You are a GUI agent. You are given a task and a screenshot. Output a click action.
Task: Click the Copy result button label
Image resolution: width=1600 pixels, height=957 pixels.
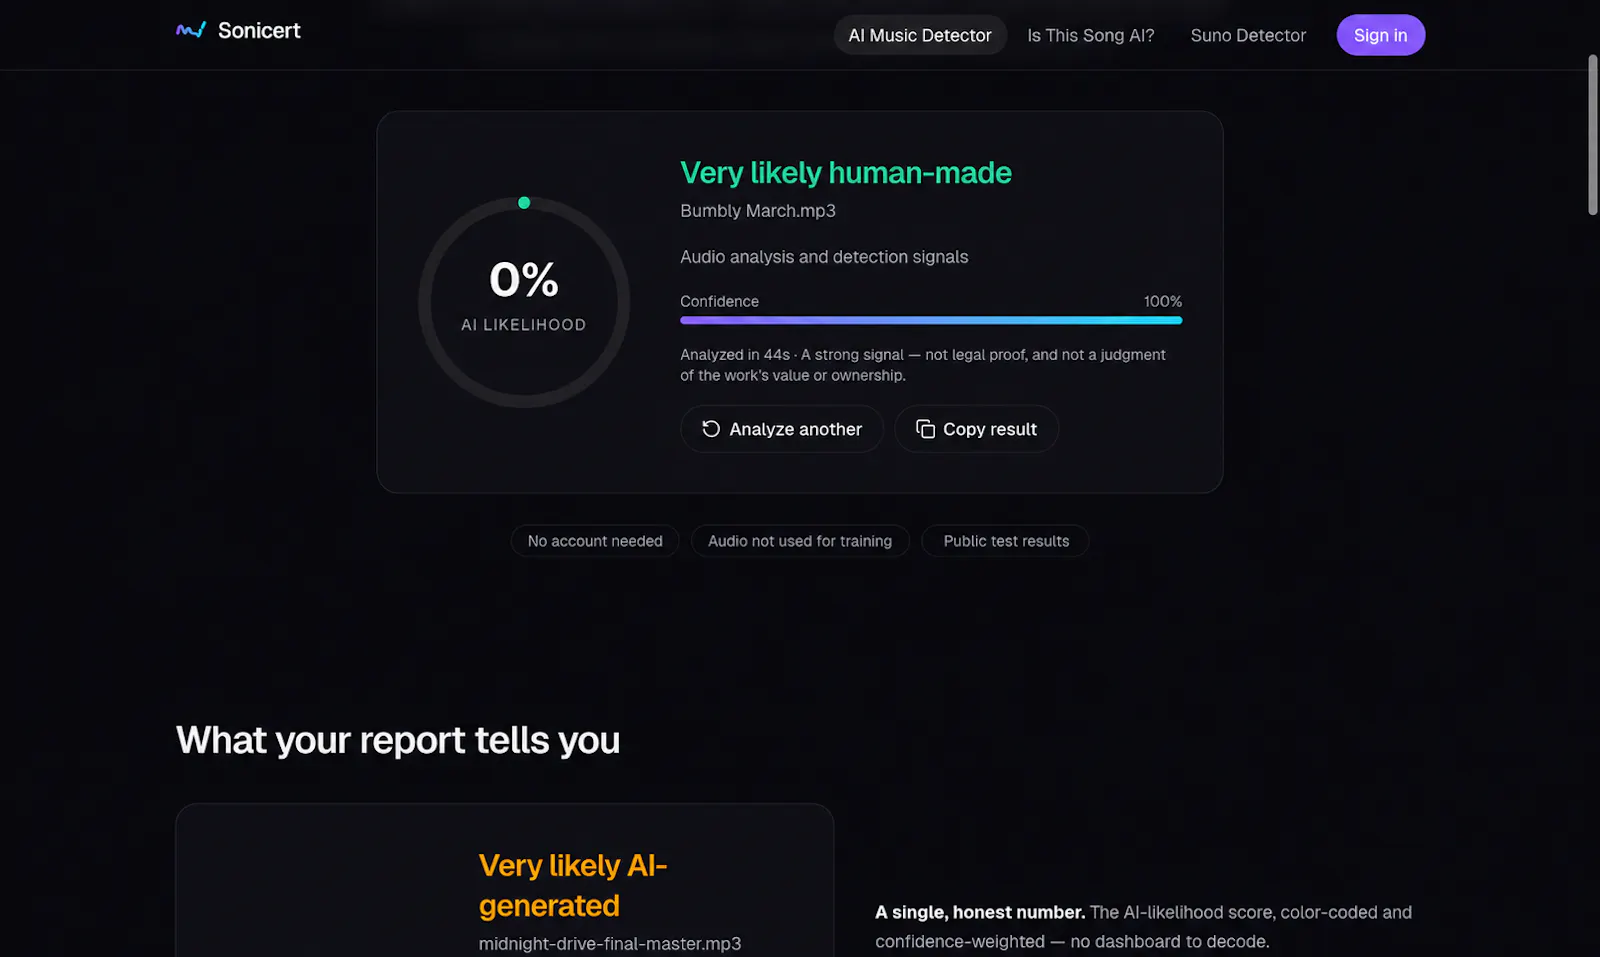tap(990, 429)
